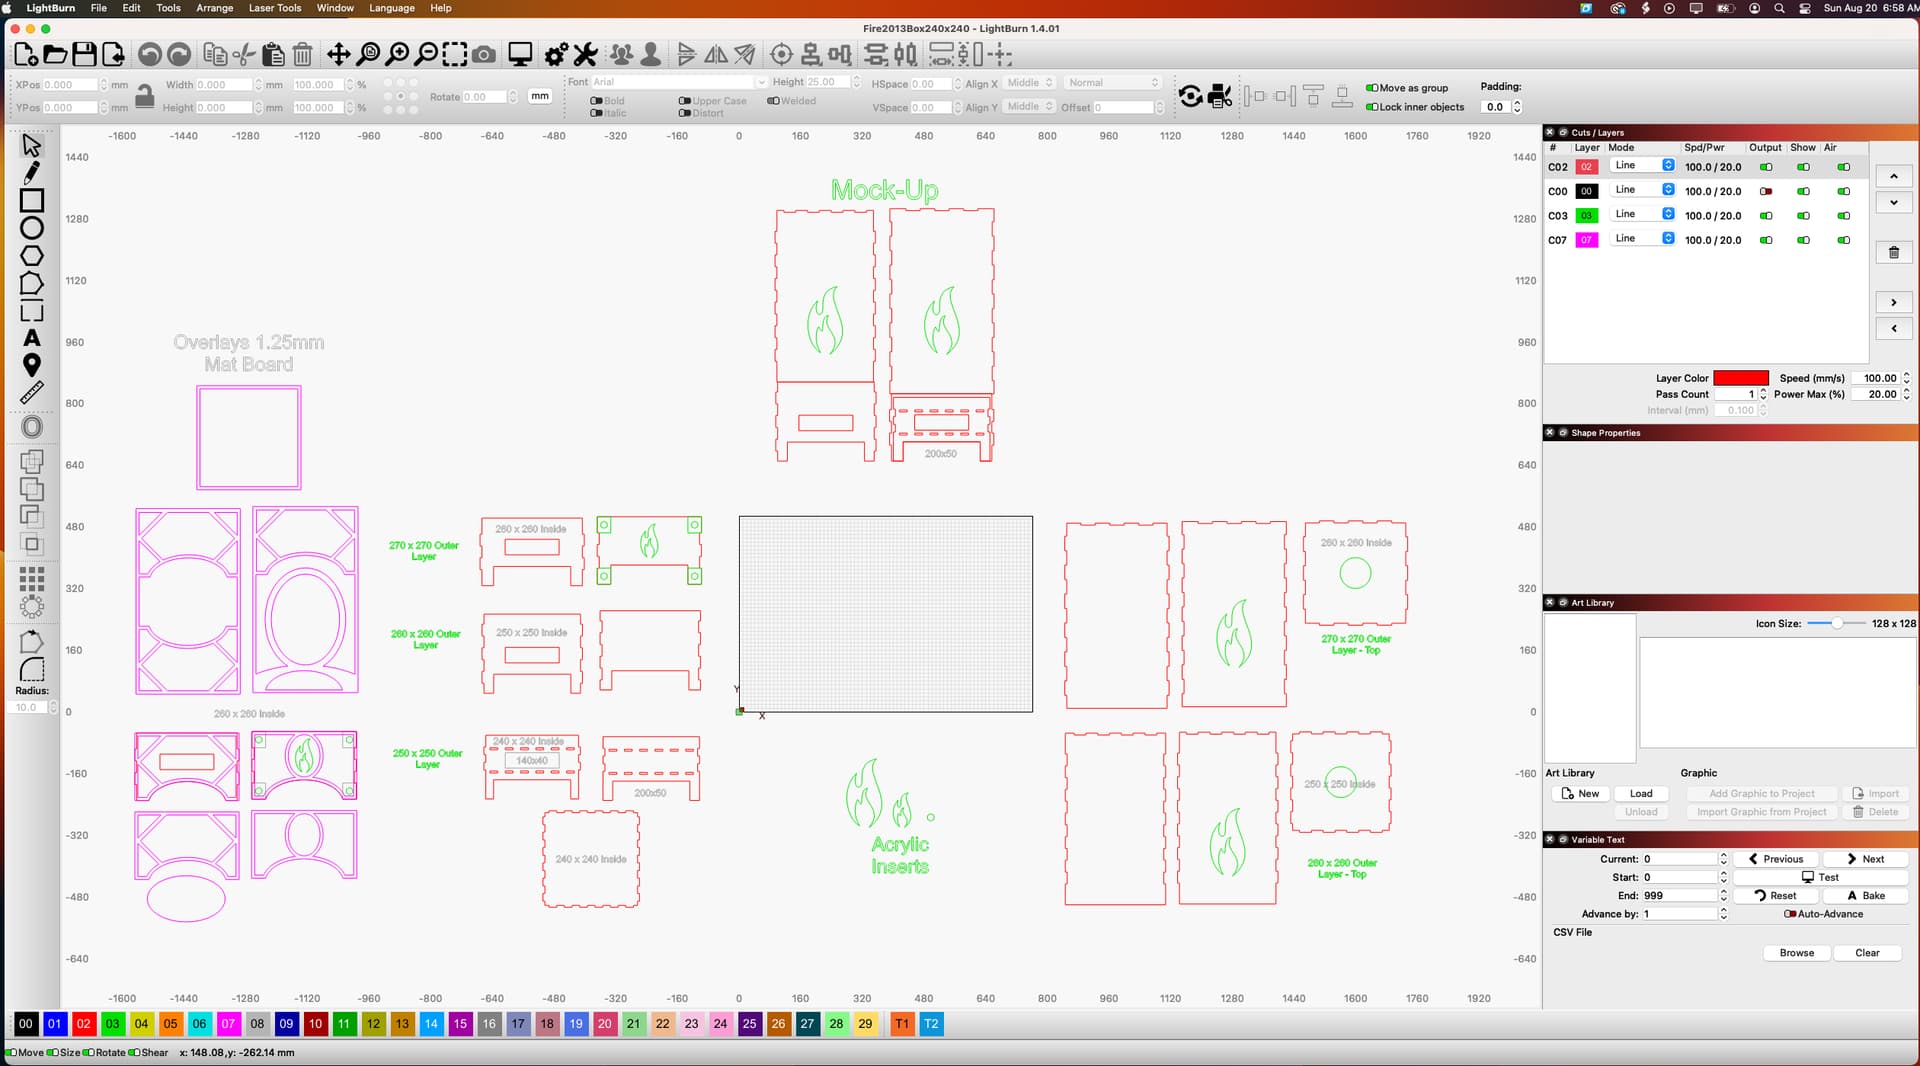Open the Preview monitor icon
Viewport: 1920px width, 1066px height.
pos(520,54)
